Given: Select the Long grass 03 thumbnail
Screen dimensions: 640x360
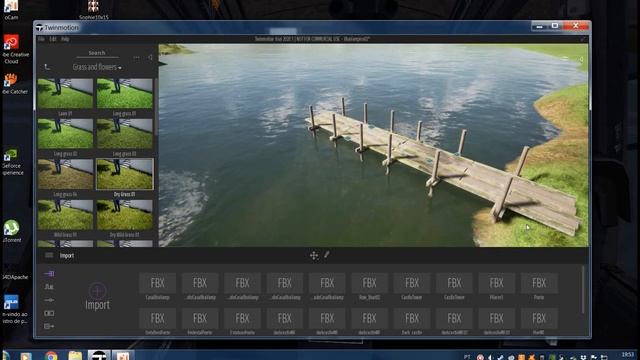Looking at the screenshot, I should point(124,134).
